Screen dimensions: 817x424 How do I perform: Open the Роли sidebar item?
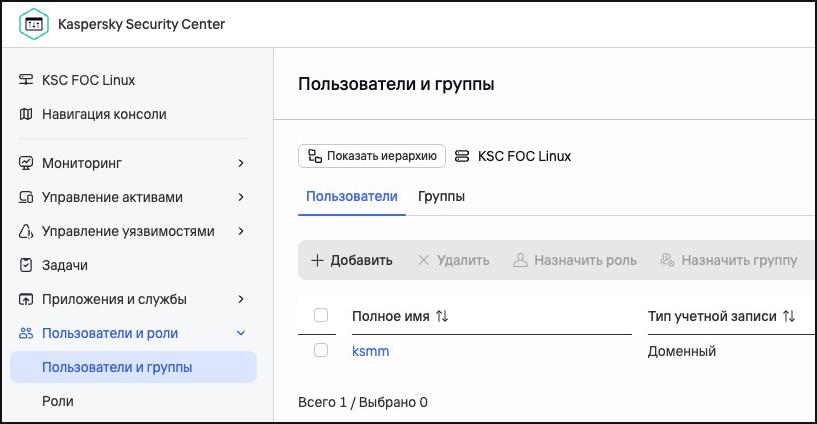click(58, 401)
